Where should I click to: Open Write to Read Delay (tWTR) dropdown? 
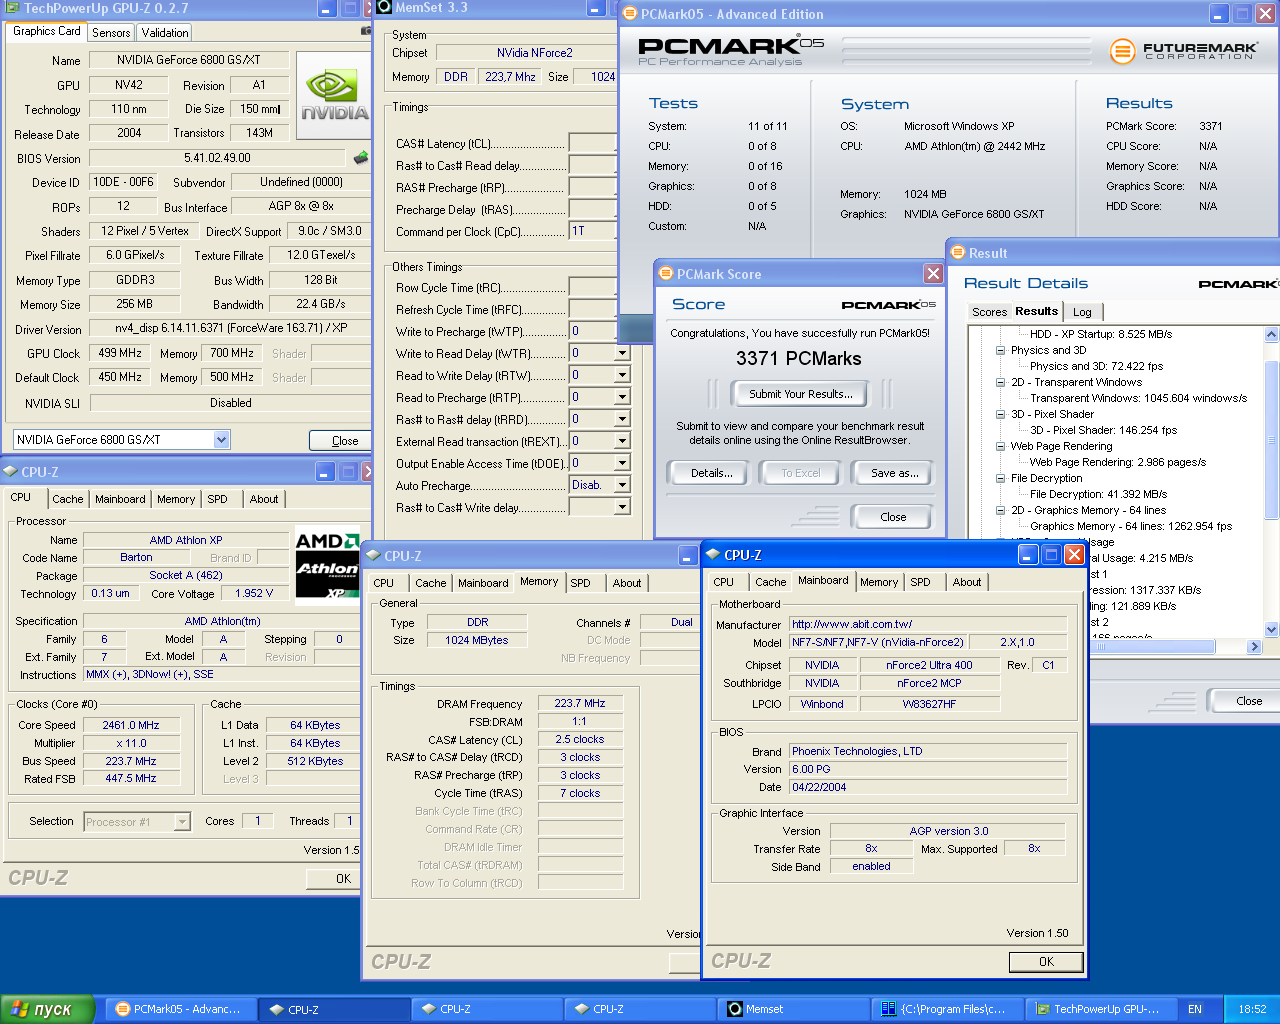click(x=622, y=353)
